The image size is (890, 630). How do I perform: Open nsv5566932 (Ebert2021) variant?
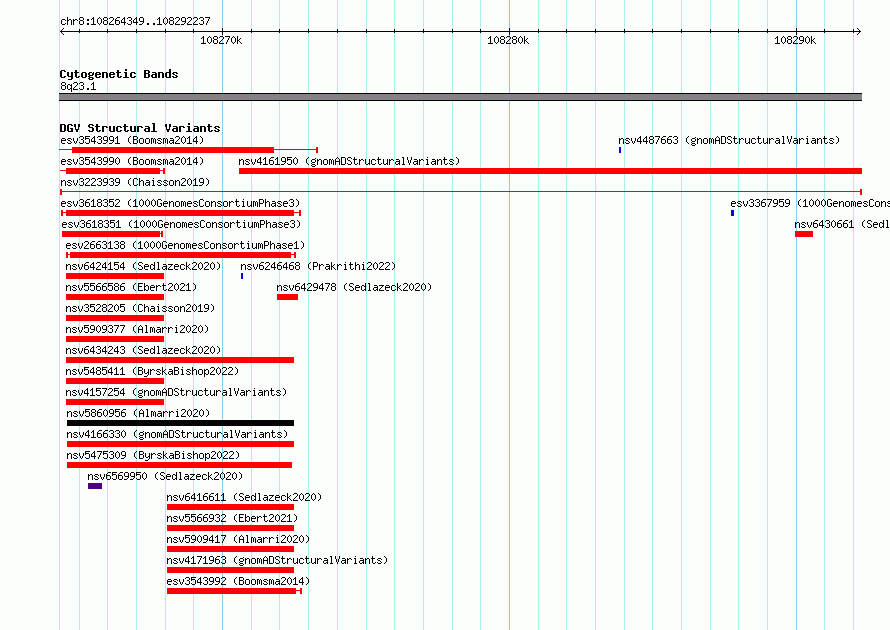point(232,518)
